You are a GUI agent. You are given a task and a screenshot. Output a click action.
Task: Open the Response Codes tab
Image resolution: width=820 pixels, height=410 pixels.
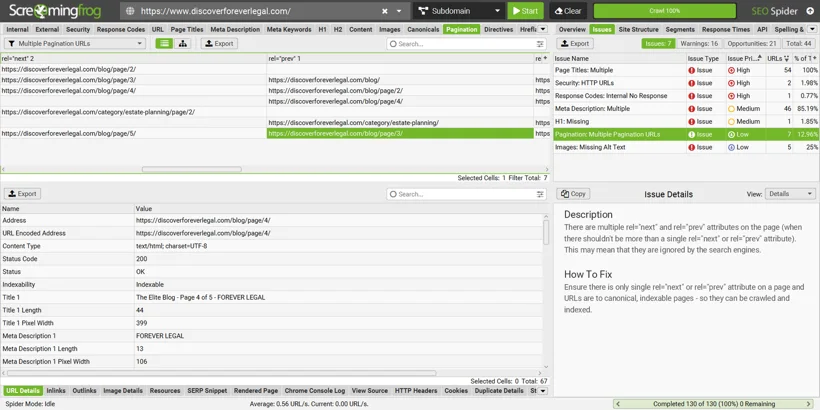(x=121, y=29)
